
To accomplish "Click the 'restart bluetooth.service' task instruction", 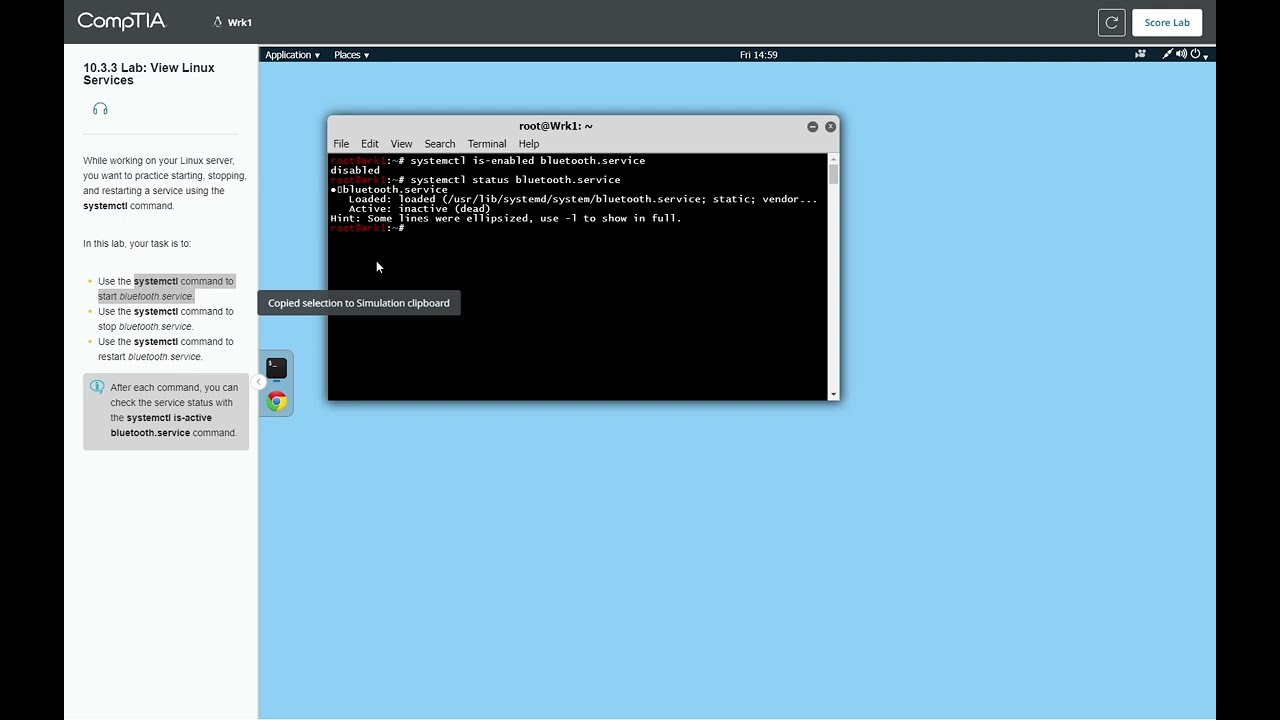I will (x=166, y=349).
